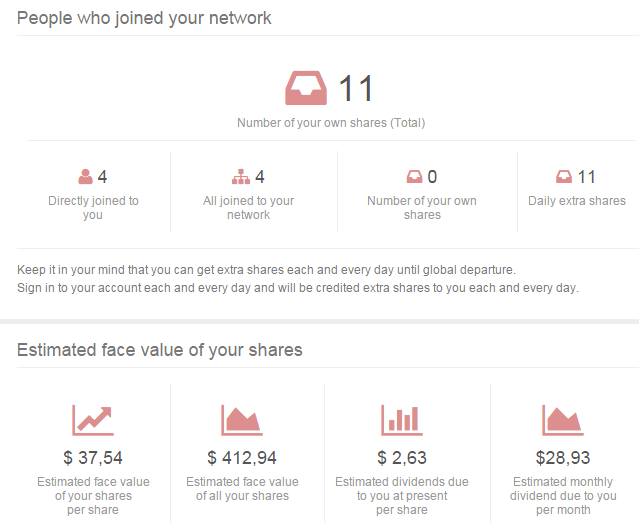Click area chart icon above $28,93
Image resolution: width=640 pixels, height=523 pixels.
562,419
